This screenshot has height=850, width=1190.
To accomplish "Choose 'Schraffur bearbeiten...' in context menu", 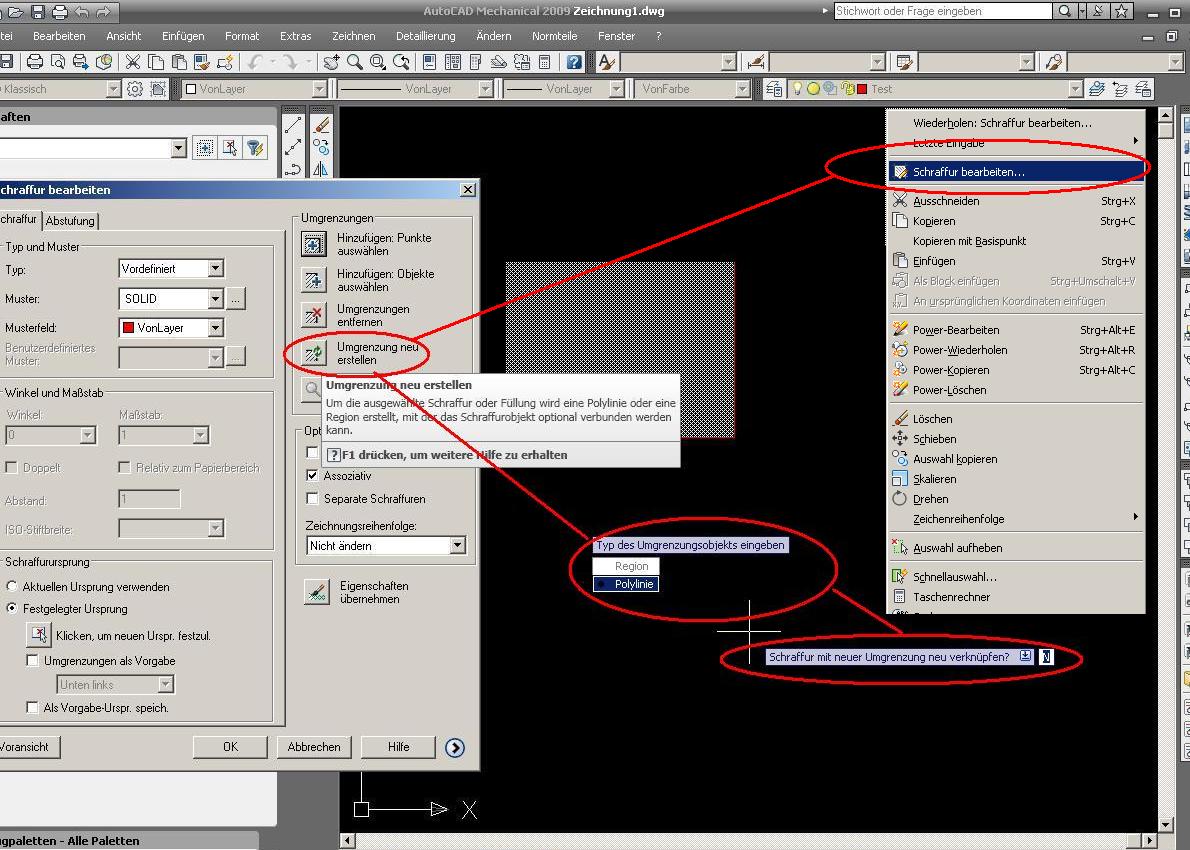I will point(1016,172).
